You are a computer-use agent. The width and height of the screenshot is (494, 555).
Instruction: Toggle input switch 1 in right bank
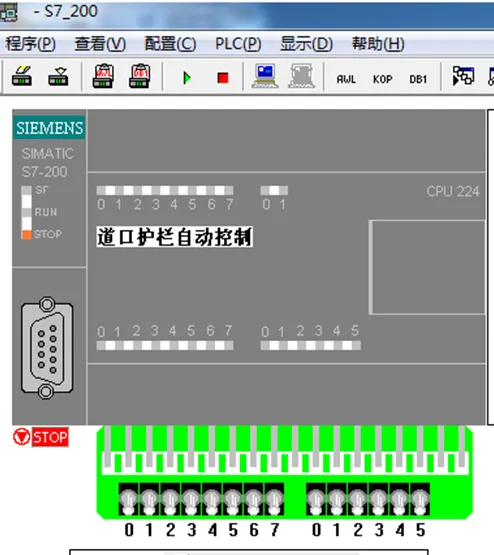coord(337,499)
